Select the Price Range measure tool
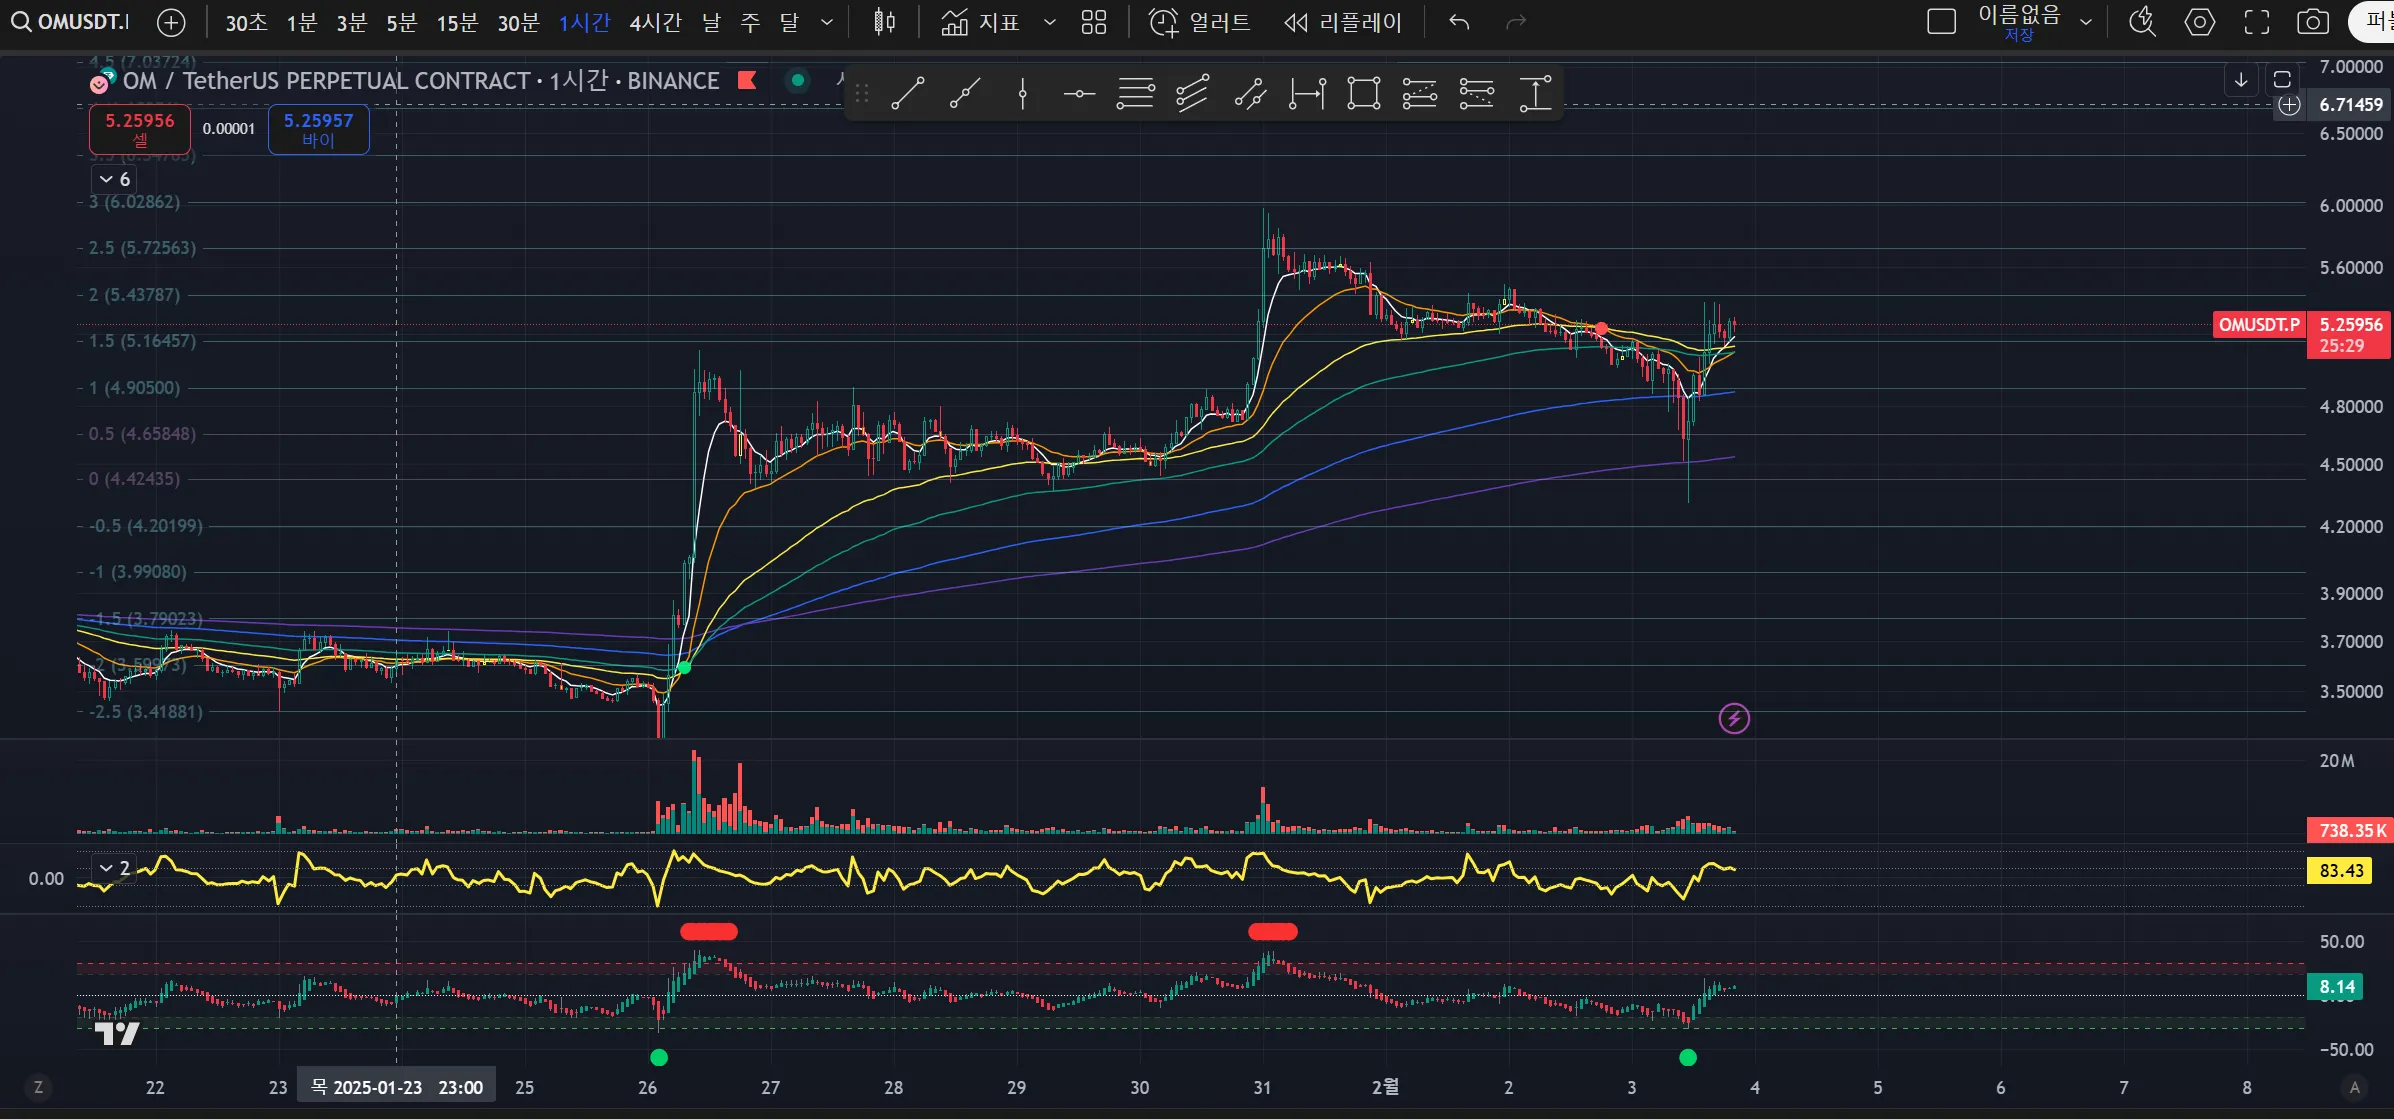This screenshot has height=1119, width=2394. (x=1535, y=94)
